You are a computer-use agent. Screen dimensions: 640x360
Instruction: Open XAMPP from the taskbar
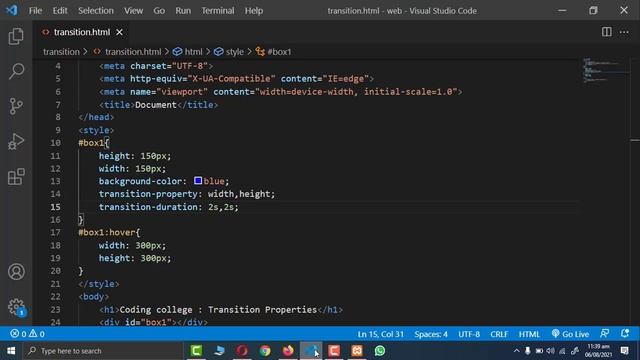coord(357,351)
